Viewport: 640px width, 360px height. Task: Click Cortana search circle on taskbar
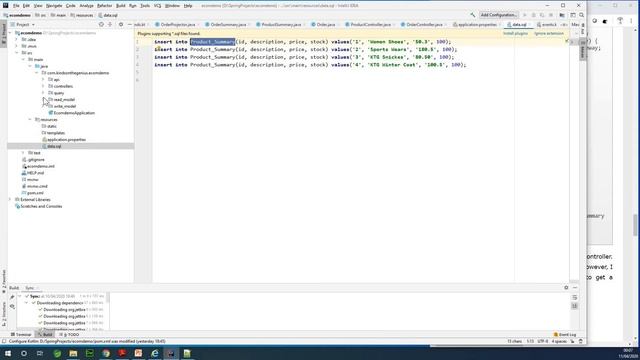point(24,353)
